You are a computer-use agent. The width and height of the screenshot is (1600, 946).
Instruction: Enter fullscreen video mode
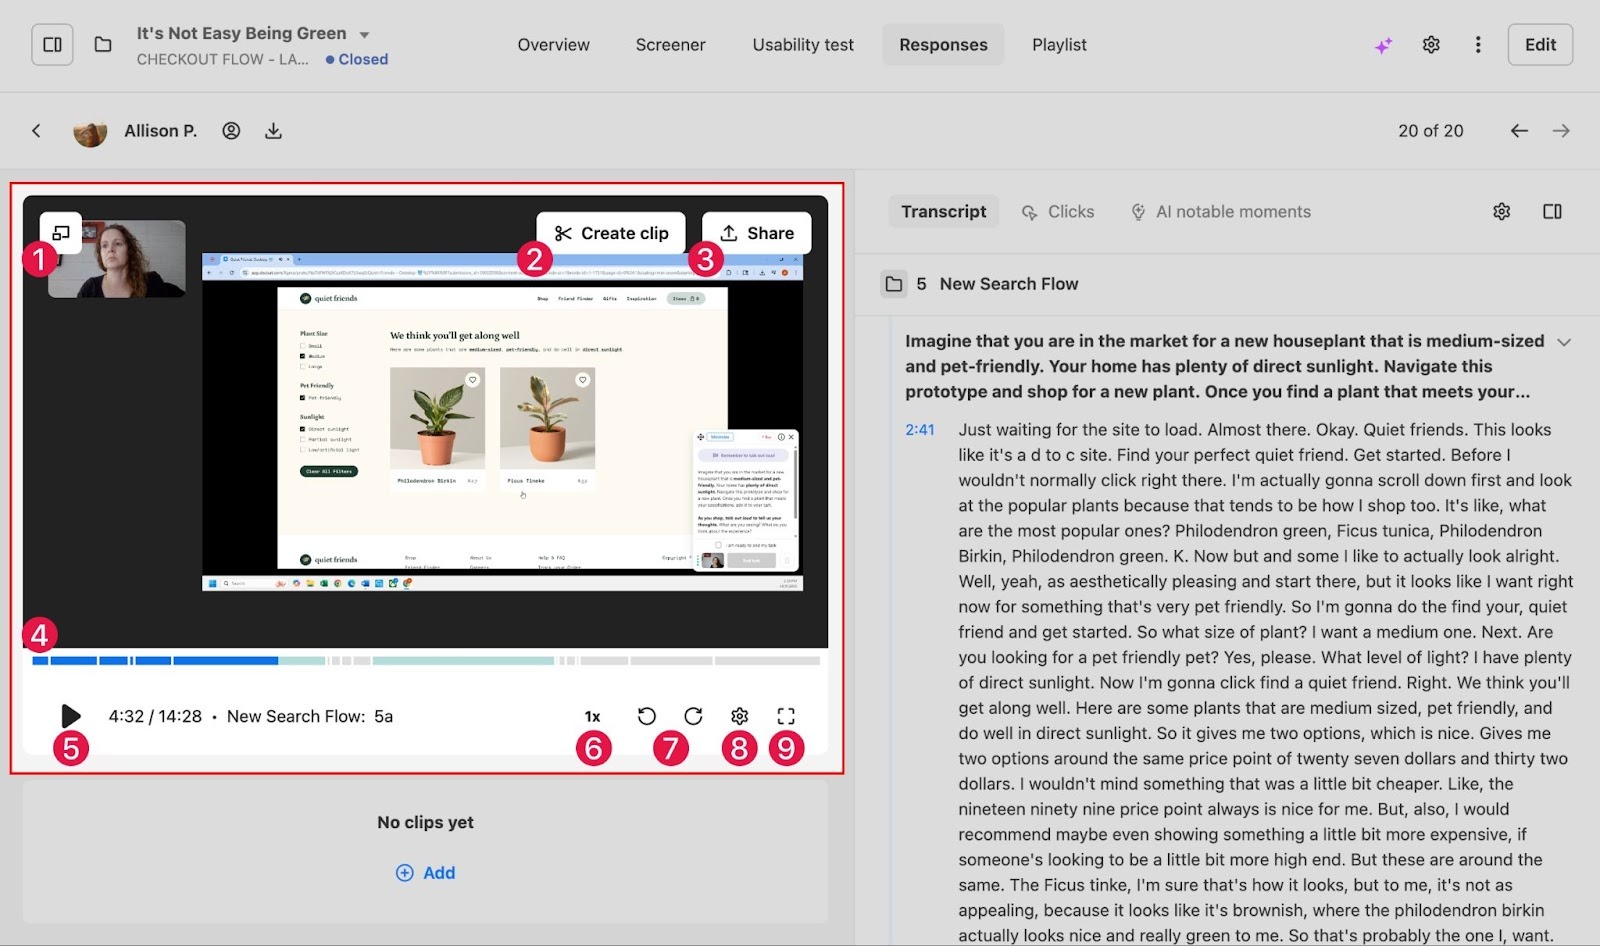[786, 716]
